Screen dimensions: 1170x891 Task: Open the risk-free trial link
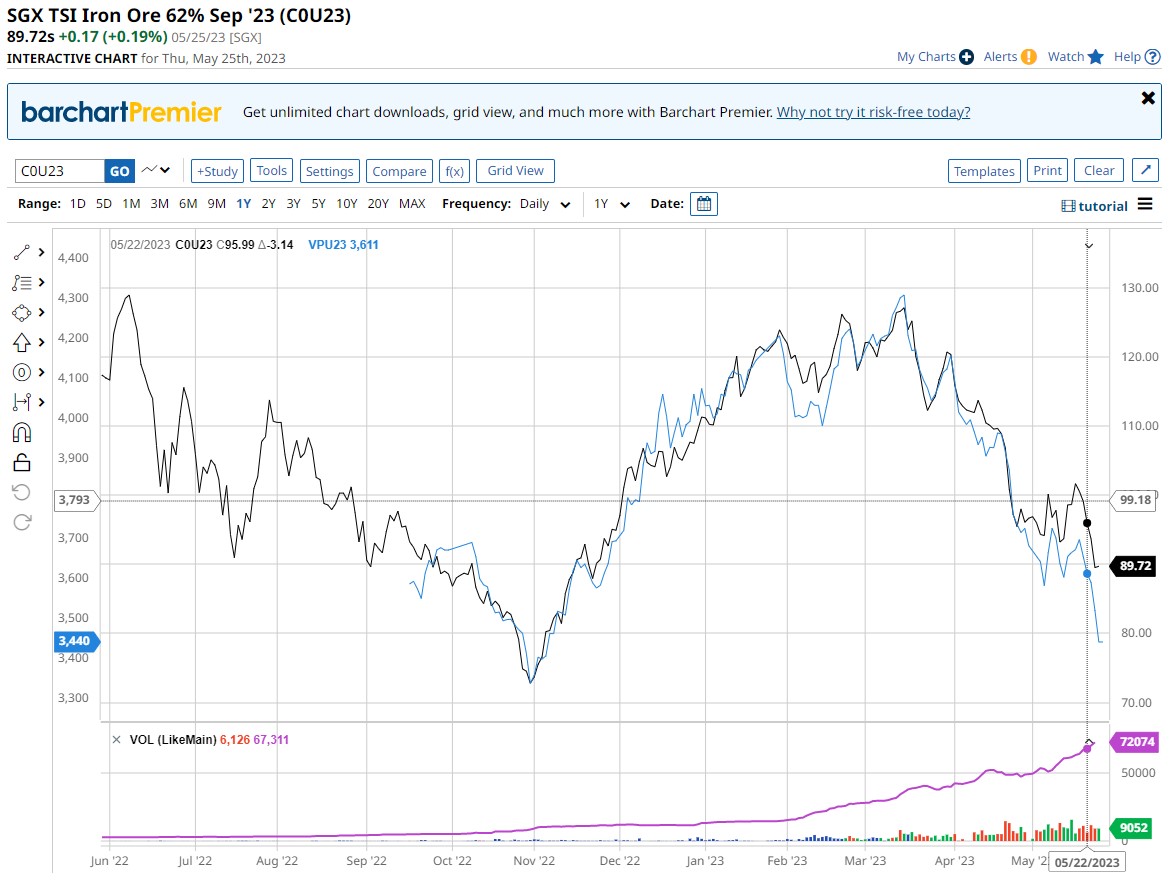coord(873,112)
